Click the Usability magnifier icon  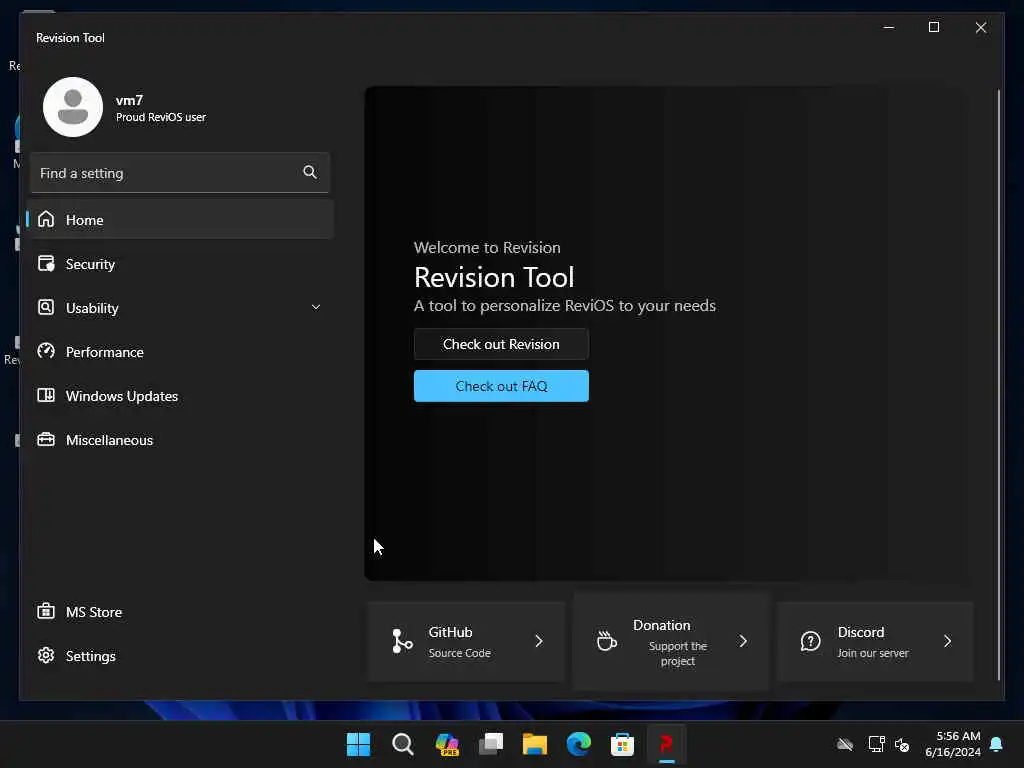(x=46, y=308)
